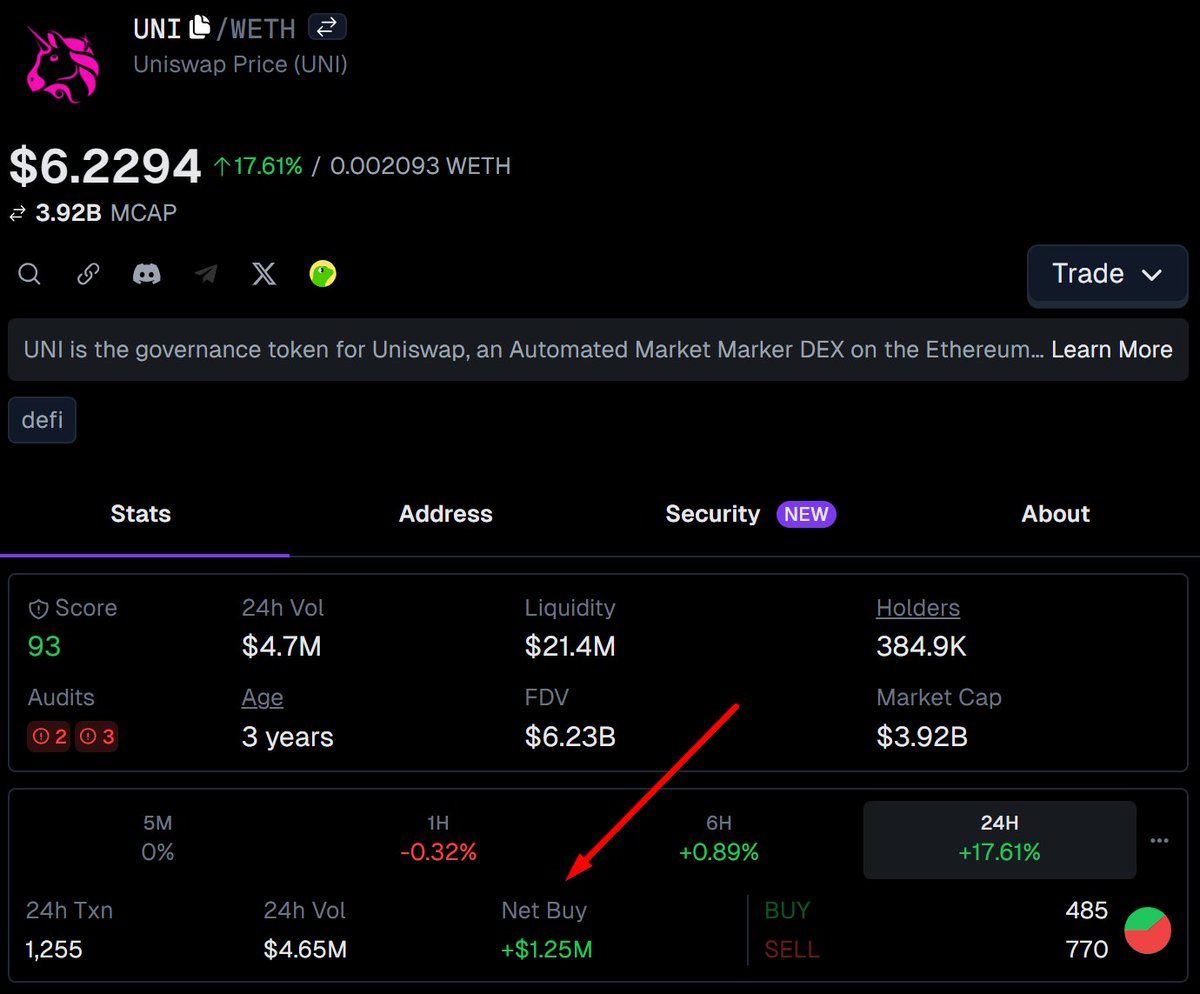Screen dimensions: 1200x994
Task: Click the FDV value $6.23B
Action: tap(570, 738)
